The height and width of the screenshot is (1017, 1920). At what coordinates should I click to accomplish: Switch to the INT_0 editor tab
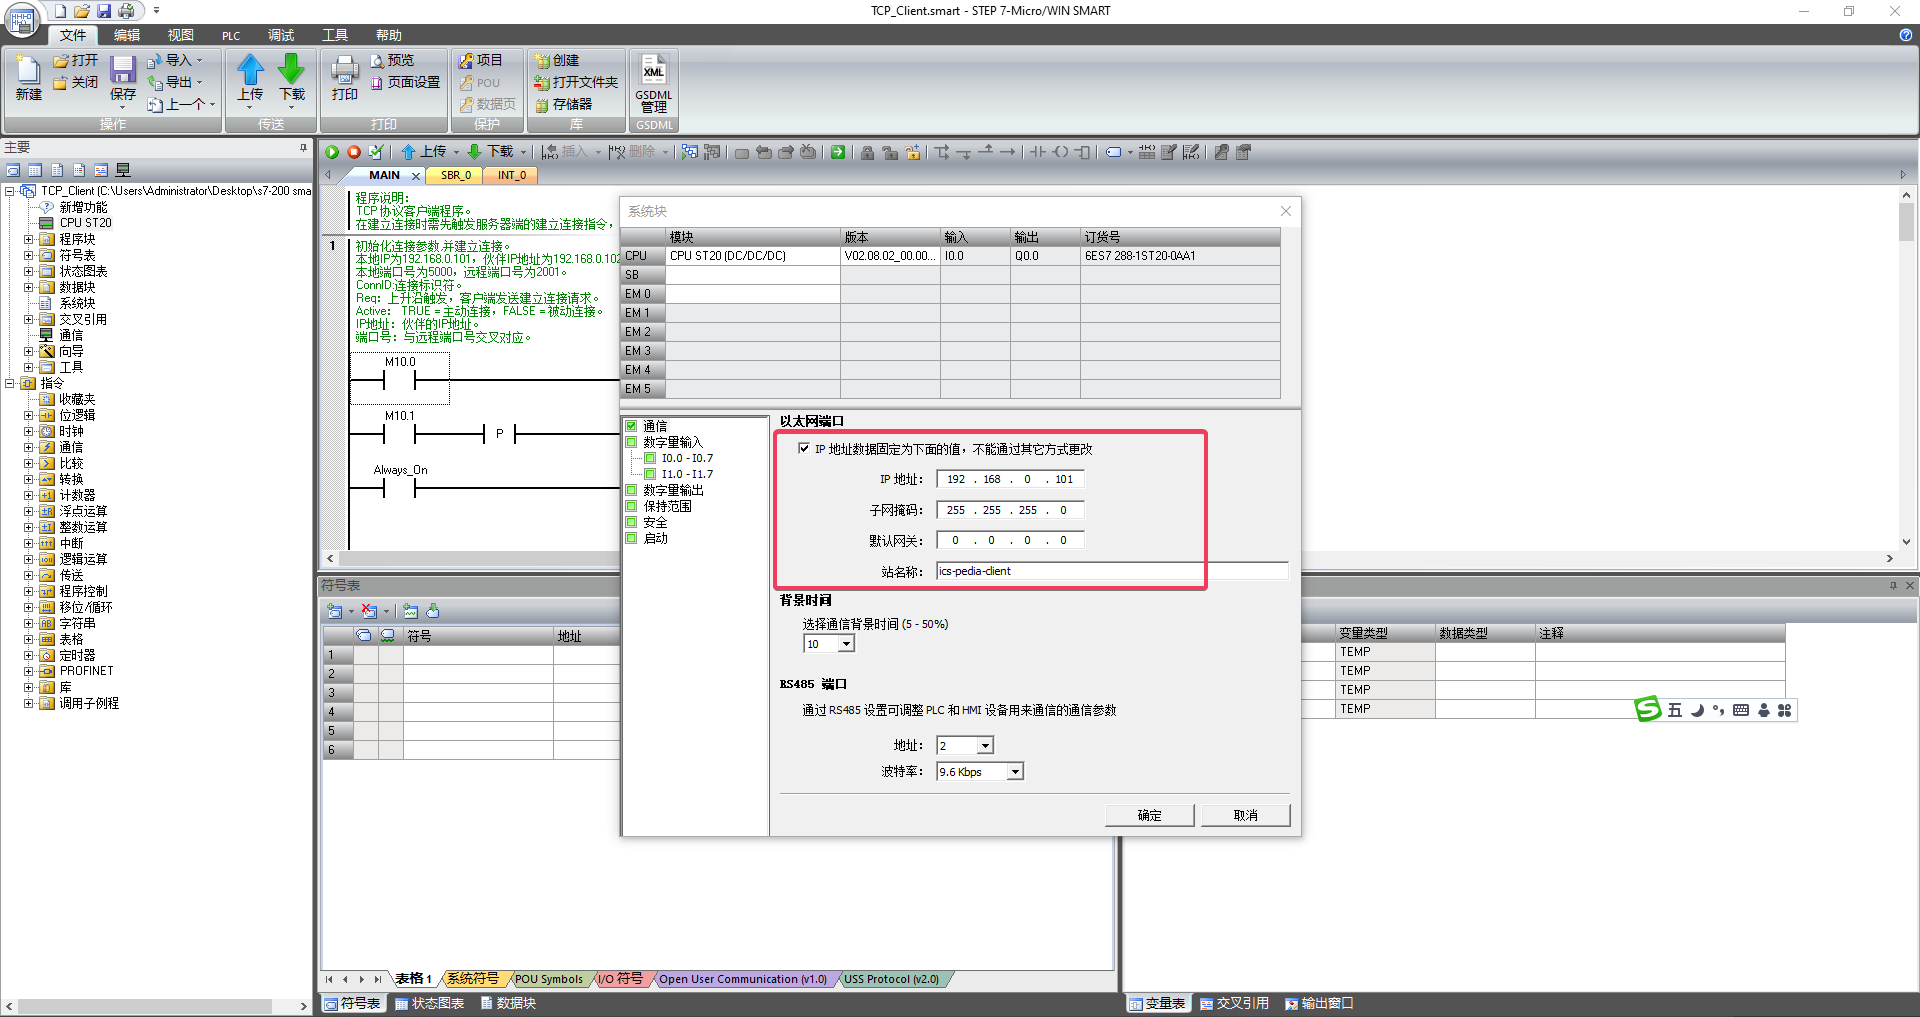point(512,175)
